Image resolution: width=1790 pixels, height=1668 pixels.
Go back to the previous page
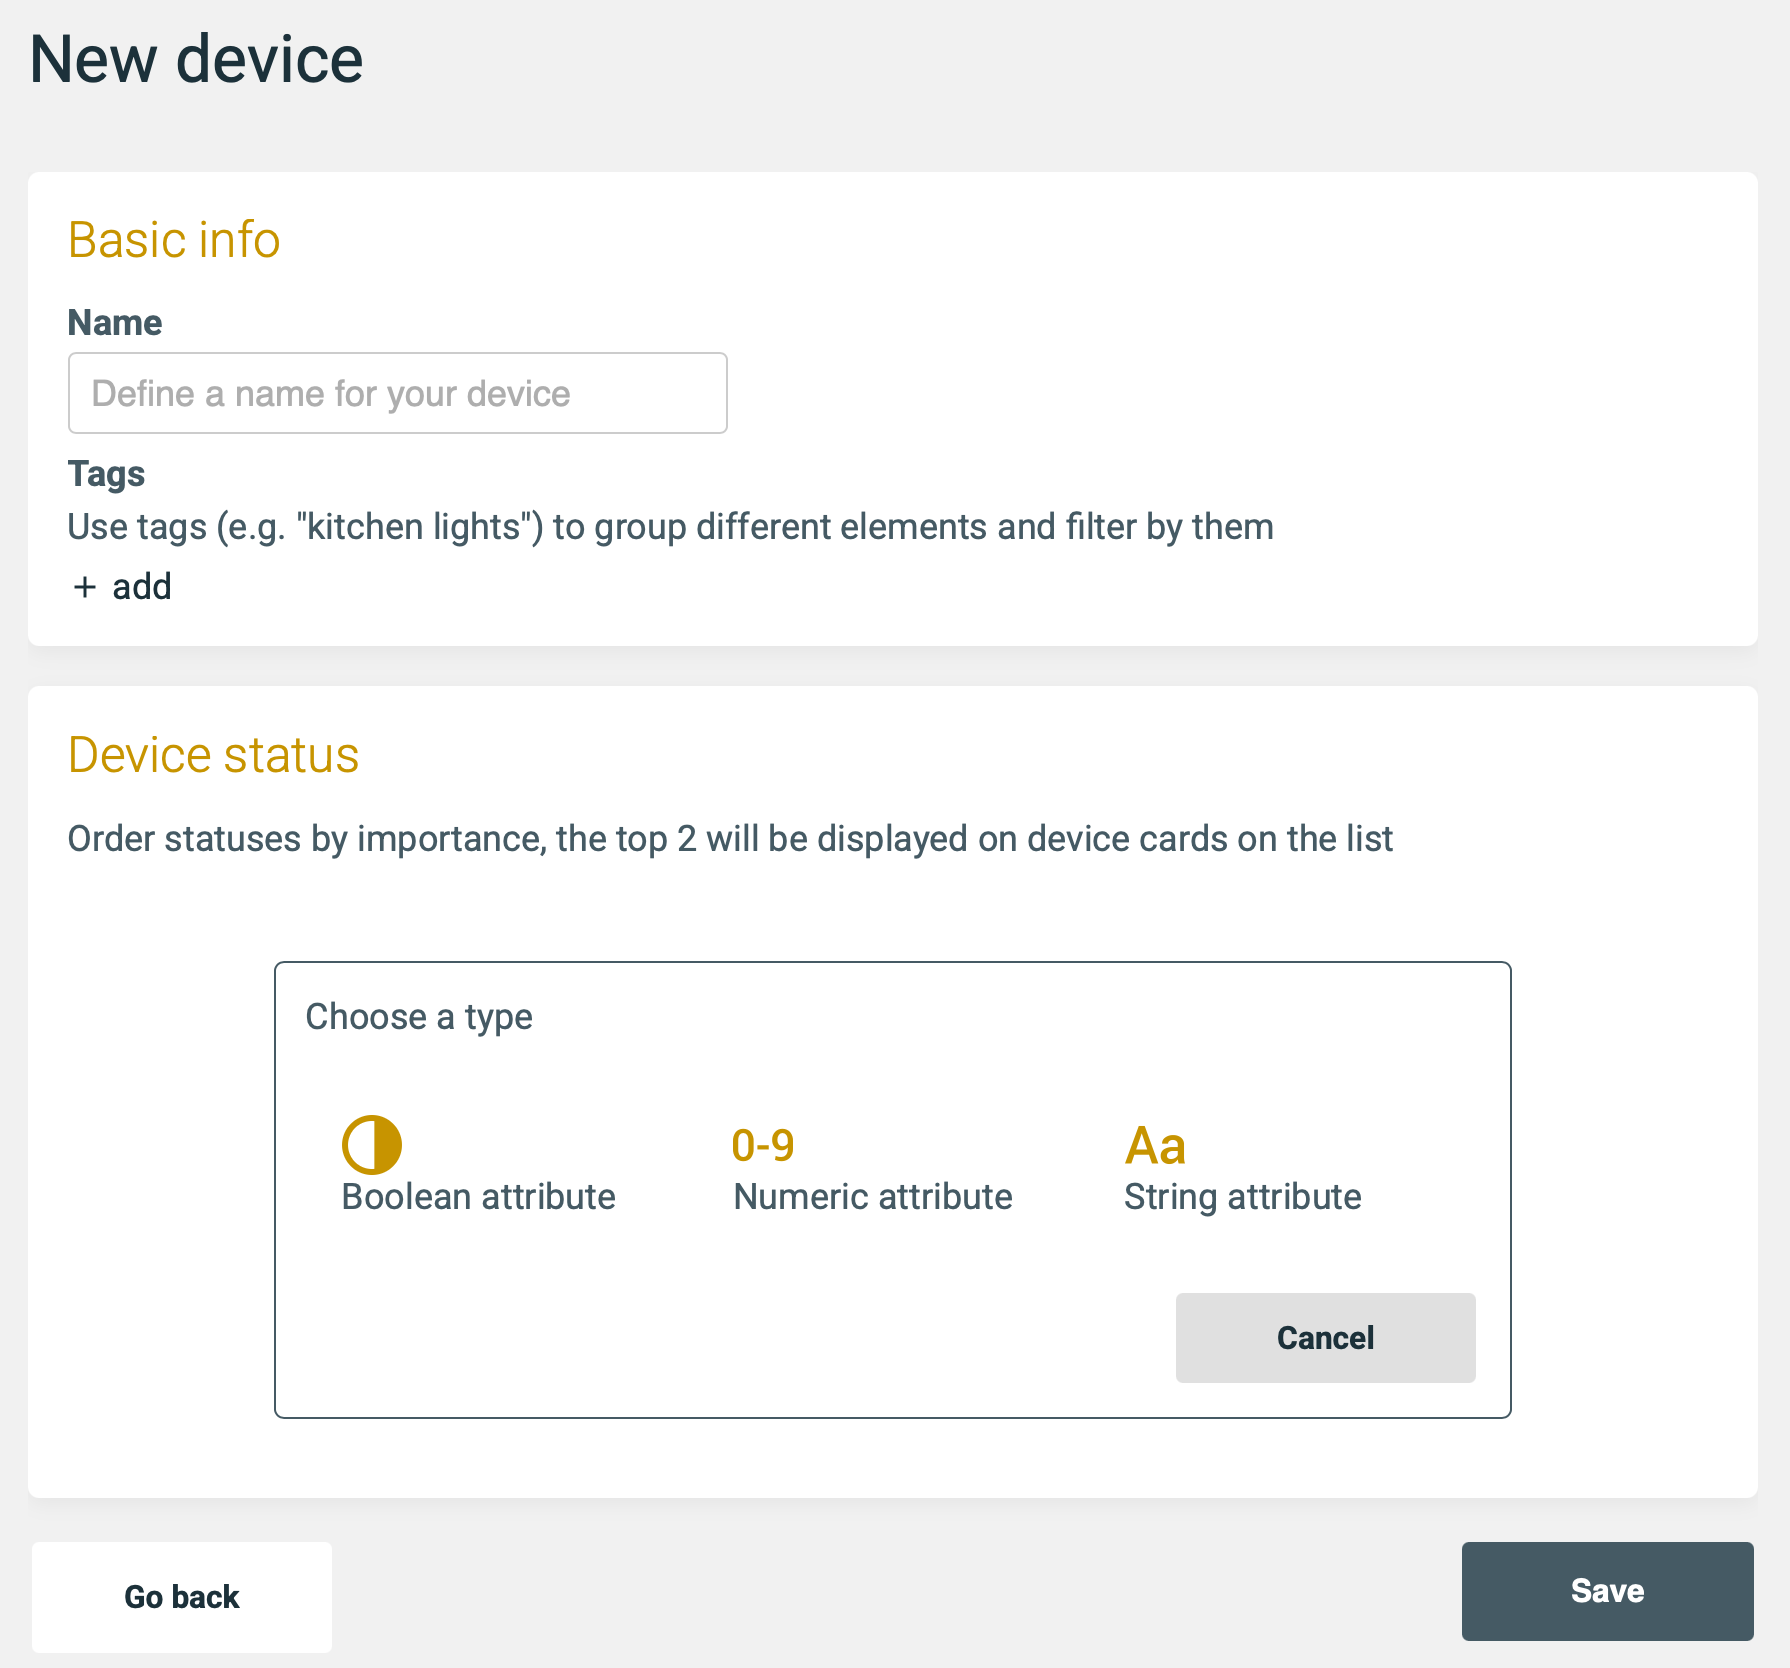(182, 1597)
